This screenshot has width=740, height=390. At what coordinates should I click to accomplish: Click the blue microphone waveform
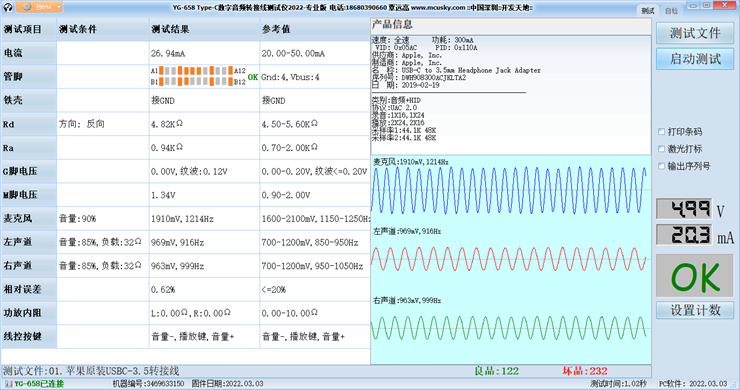tap(509, 190)
